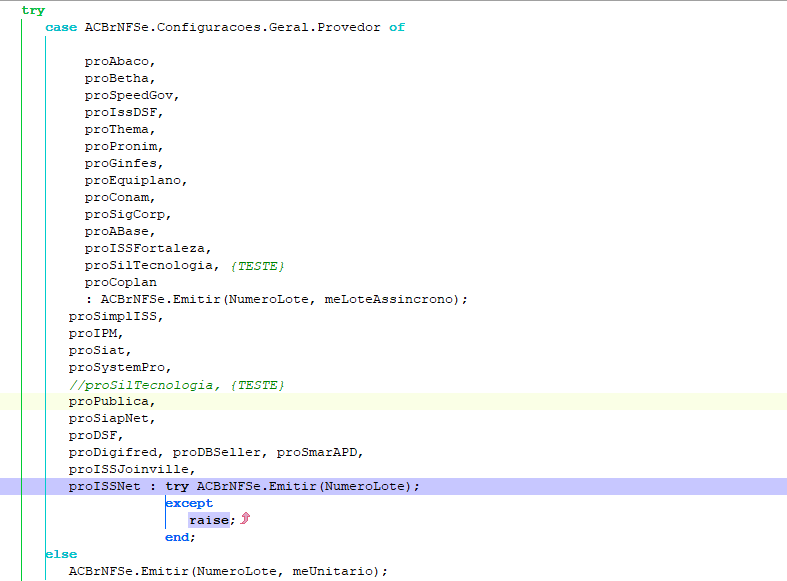Image resolution: width=787 pixels, height=581 pixels.
Task: Click proDSF identifier
Action: [x=93, y=435]
